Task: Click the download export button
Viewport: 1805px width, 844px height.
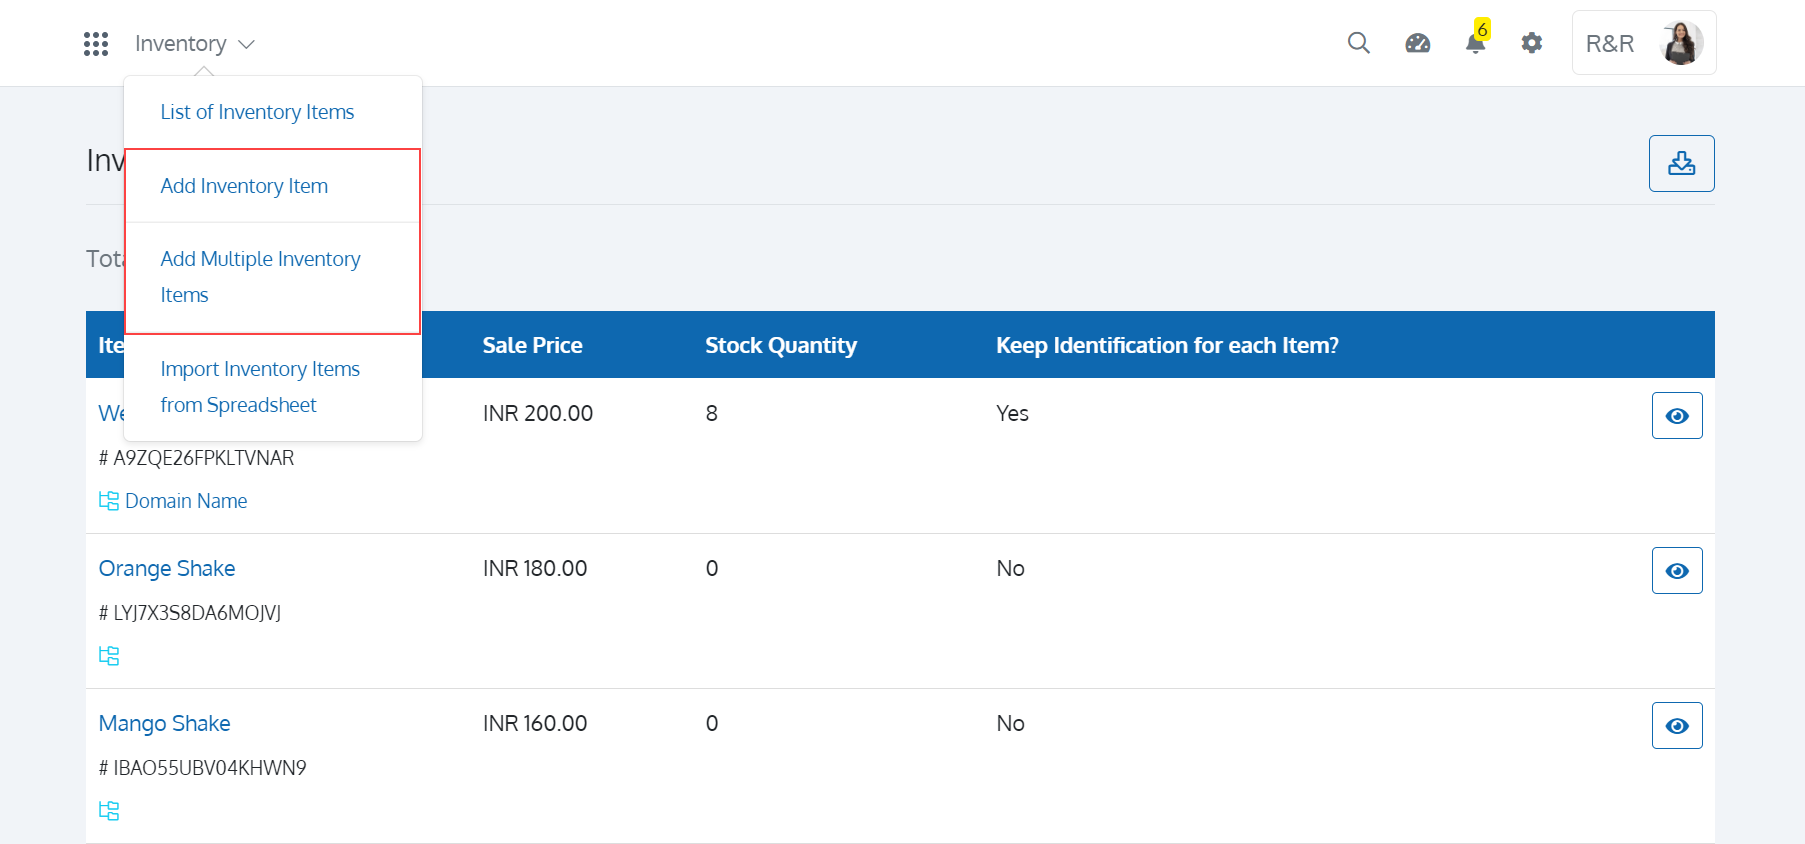Action: (1682, 163)
